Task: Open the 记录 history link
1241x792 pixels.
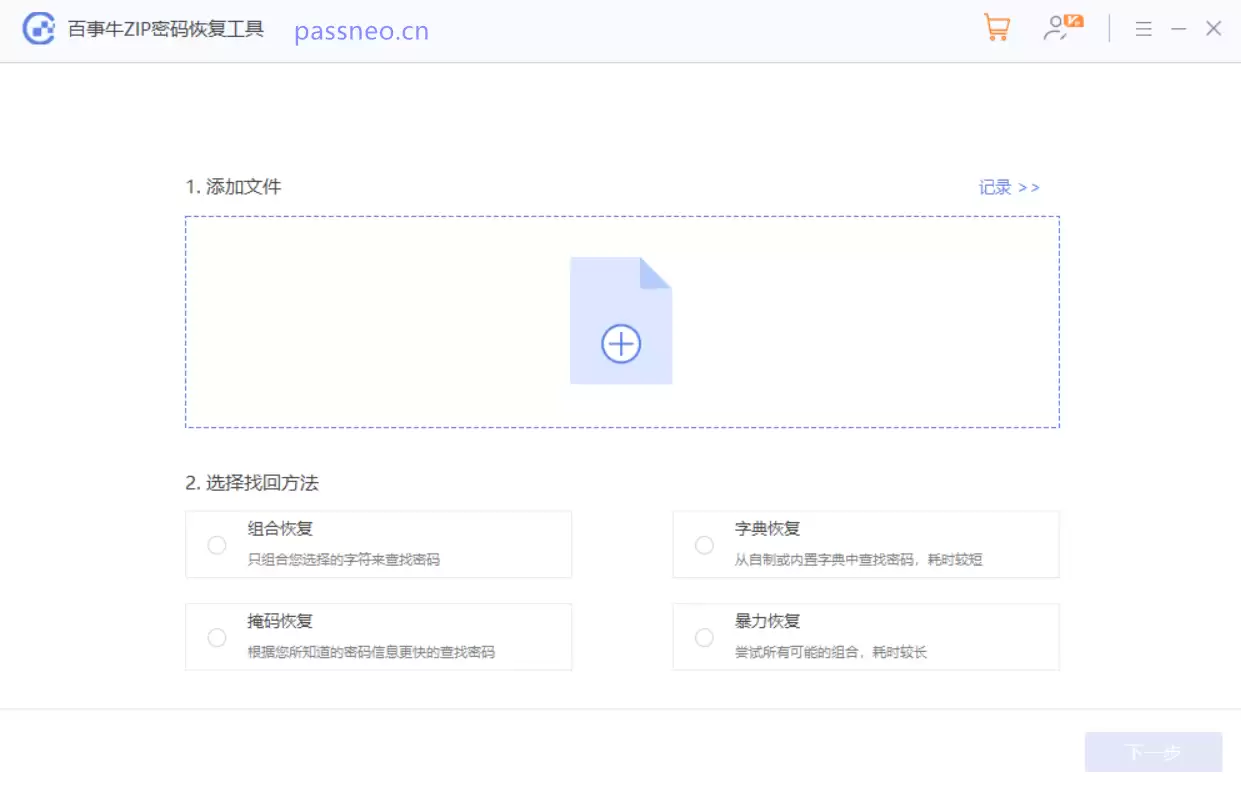Action: [x=1008, y=187]
